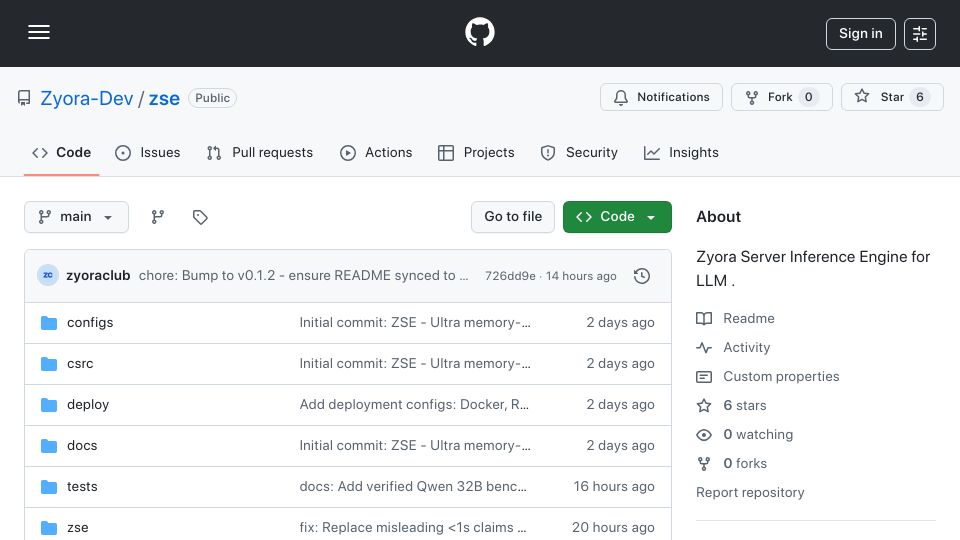960x540 pixels.
Task: View commit history clock icon
Action: point(642,276)
